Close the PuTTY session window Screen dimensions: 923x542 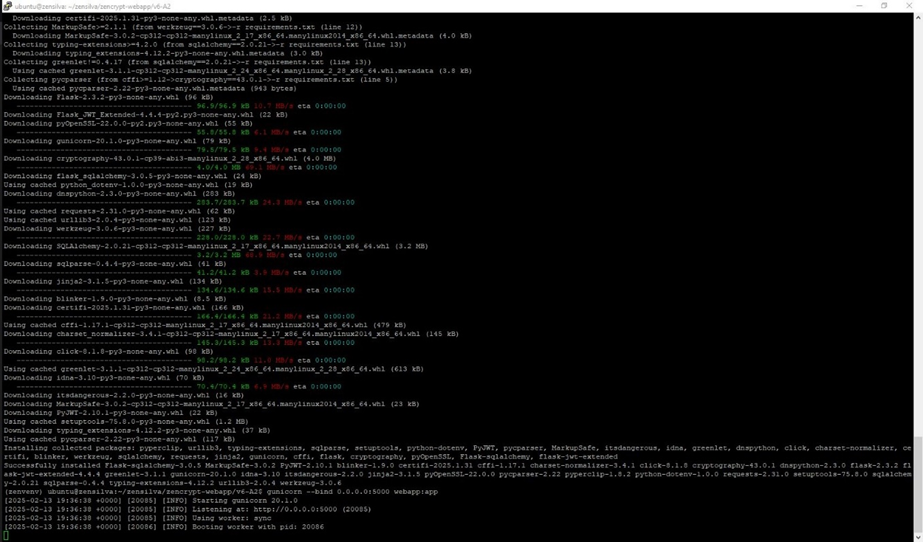(x=911, y=6)
